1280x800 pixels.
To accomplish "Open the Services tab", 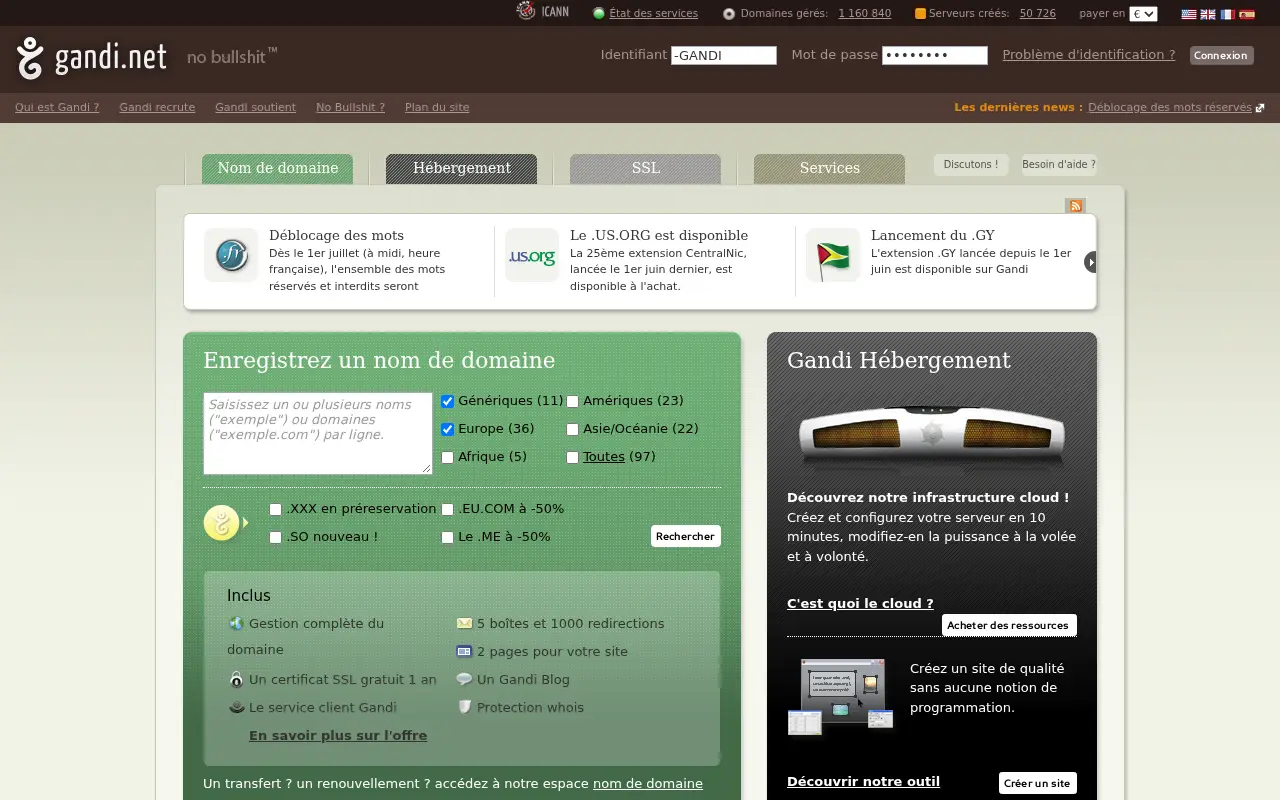I will tap(829, 168).
